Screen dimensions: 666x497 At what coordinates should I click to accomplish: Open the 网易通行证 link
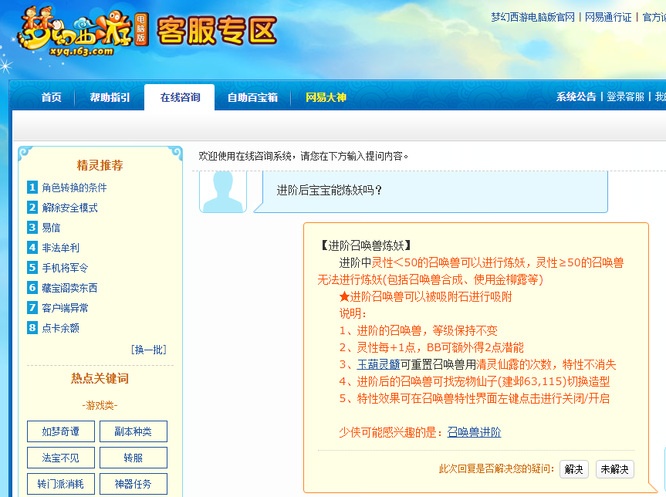point(608,17)
